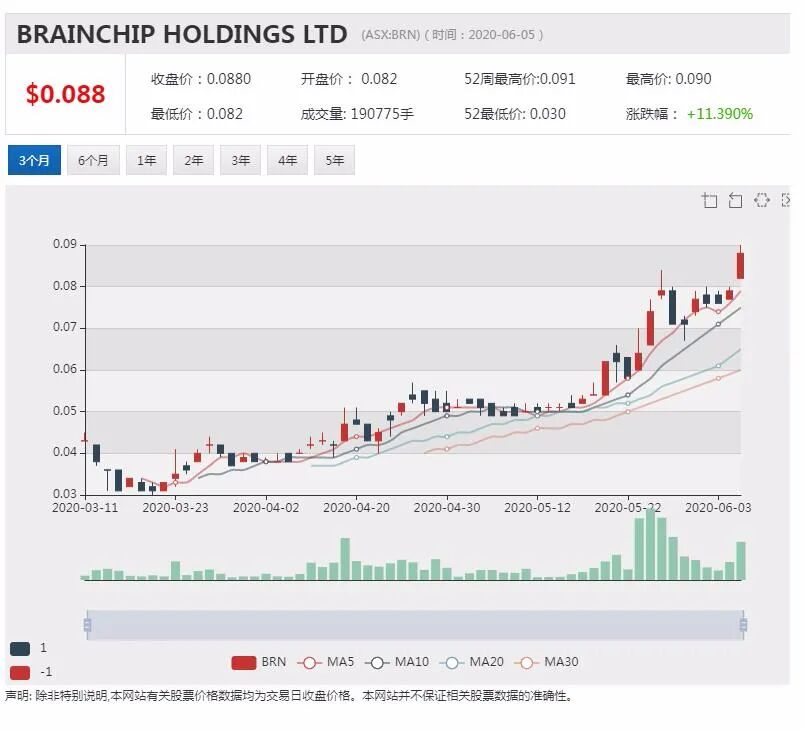Click the 0.05 y-axis label

[x=65, y=411]
